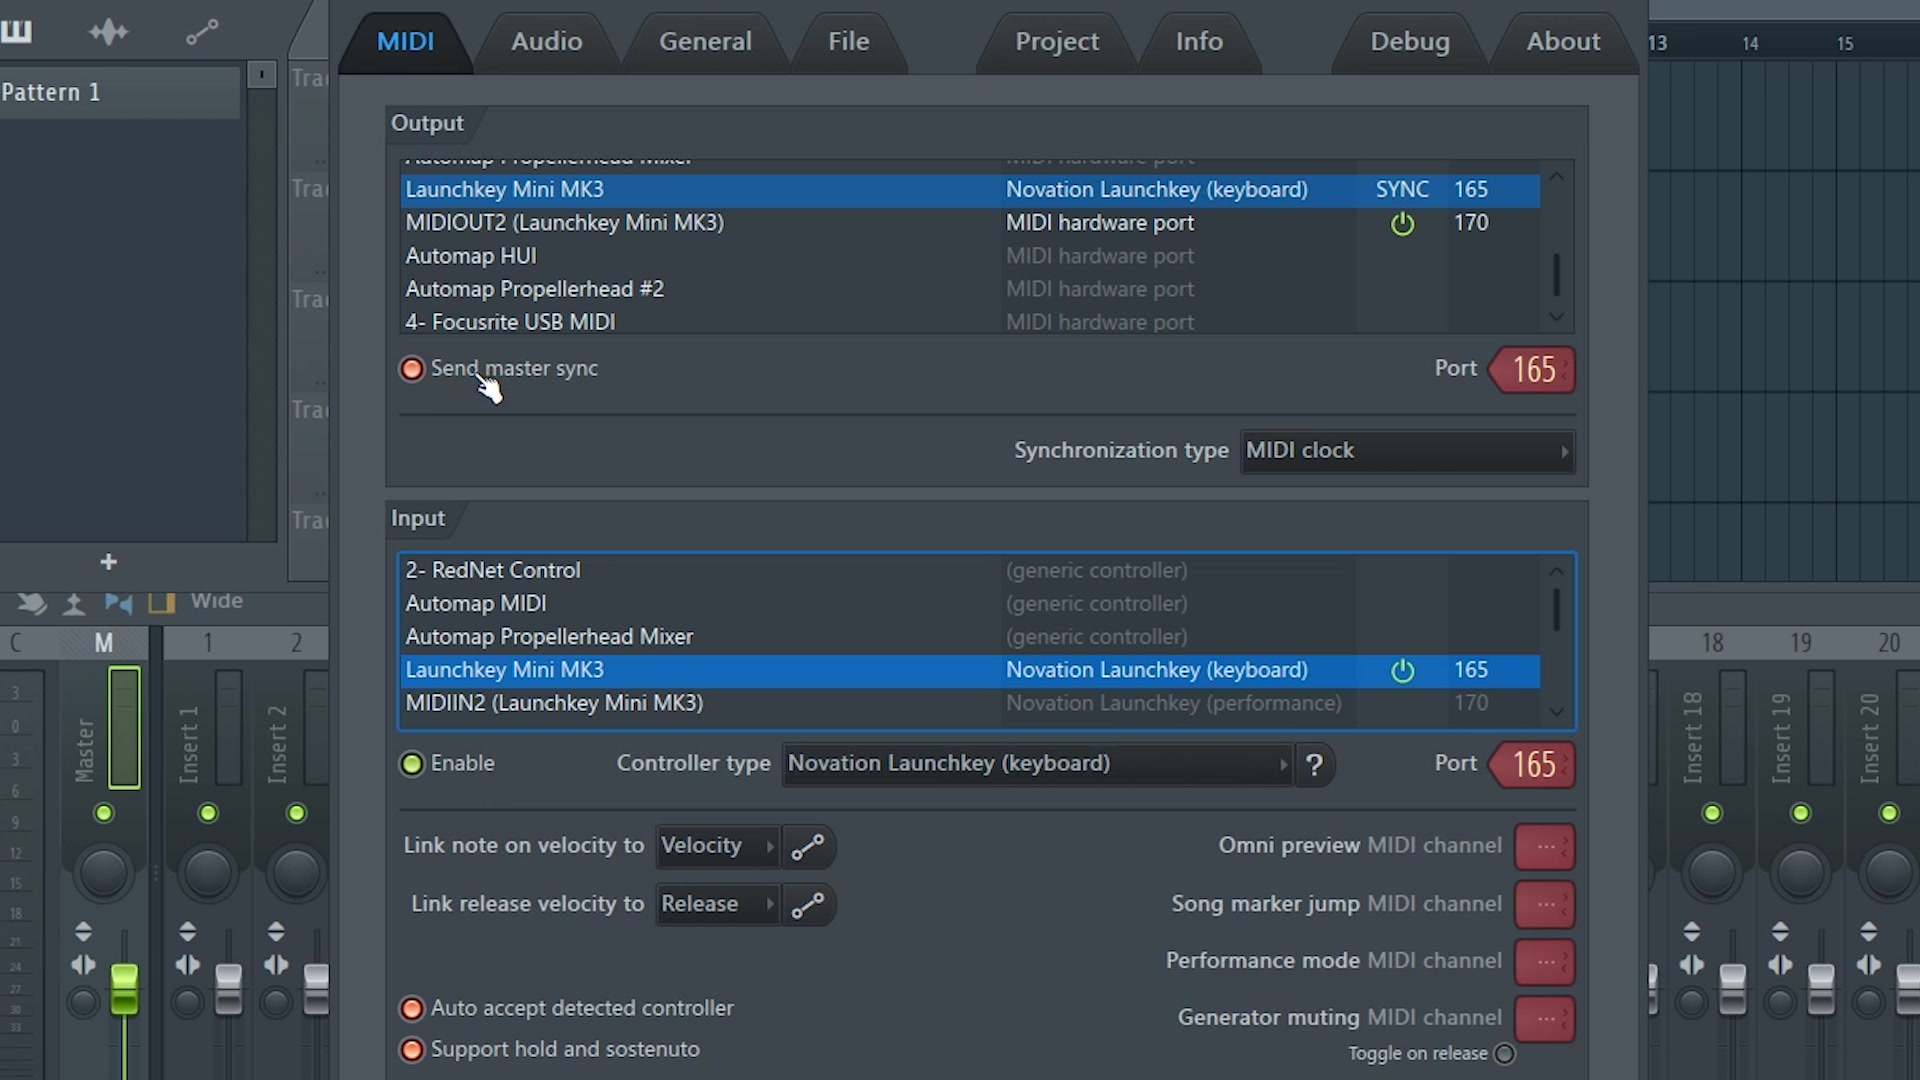The image size is (1920, 1080).
Task: Open link dialog for release velocity
Action: (x=808, y=905)
